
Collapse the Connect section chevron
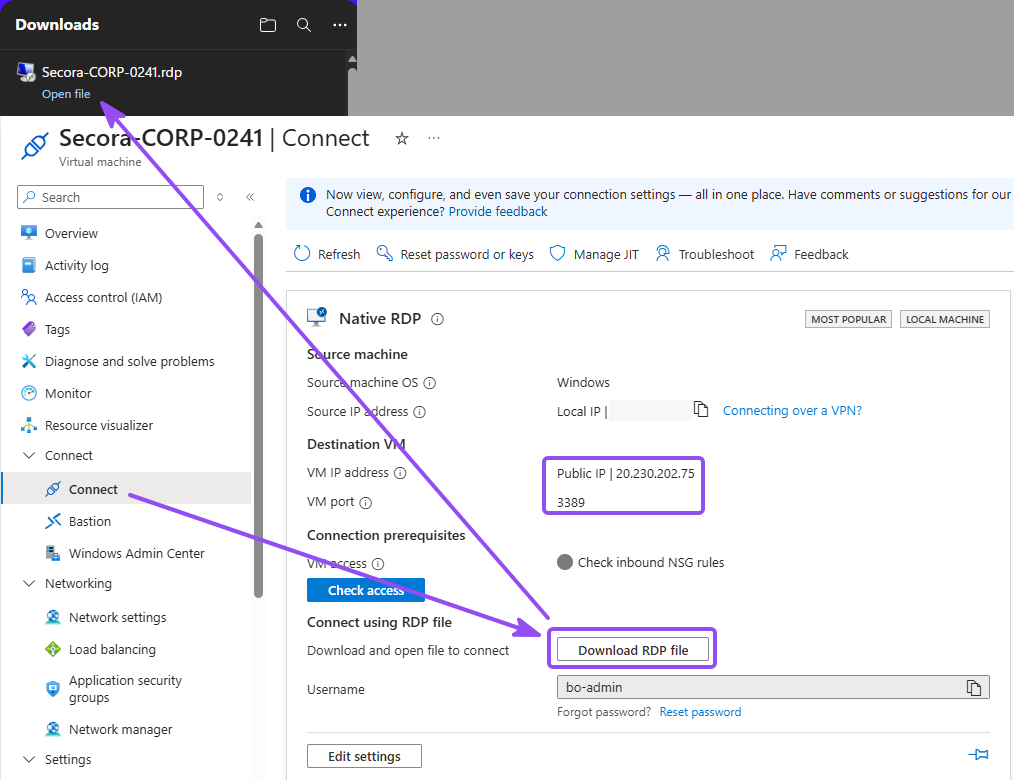tap(29, 455)
